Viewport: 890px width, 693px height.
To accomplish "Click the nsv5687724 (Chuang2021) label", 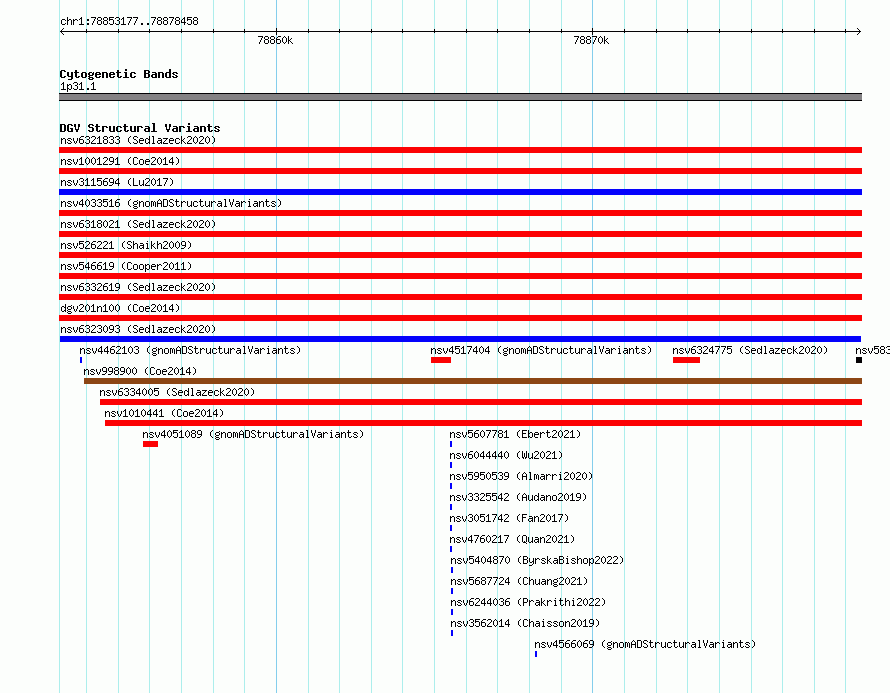I will coord(519,581).
